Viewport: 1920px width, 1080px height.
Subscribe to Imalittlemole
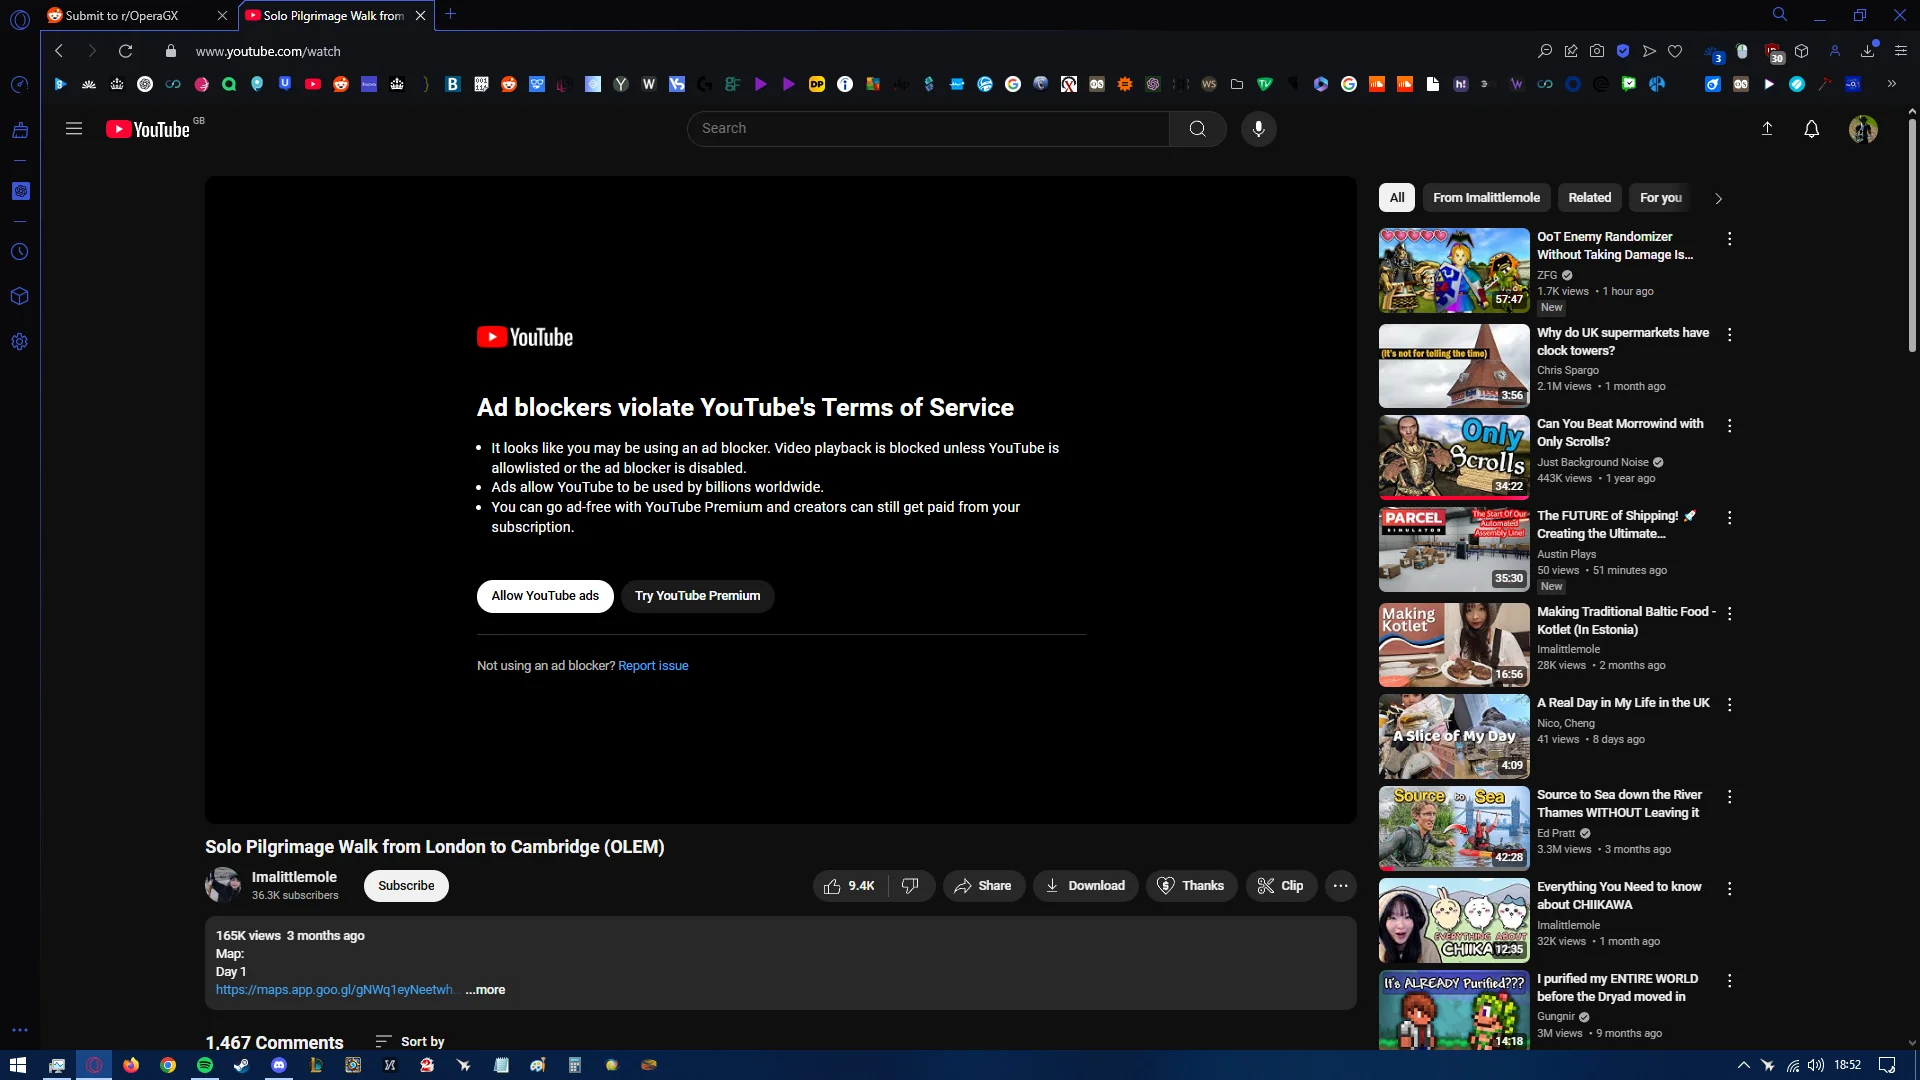pos(406,886)
